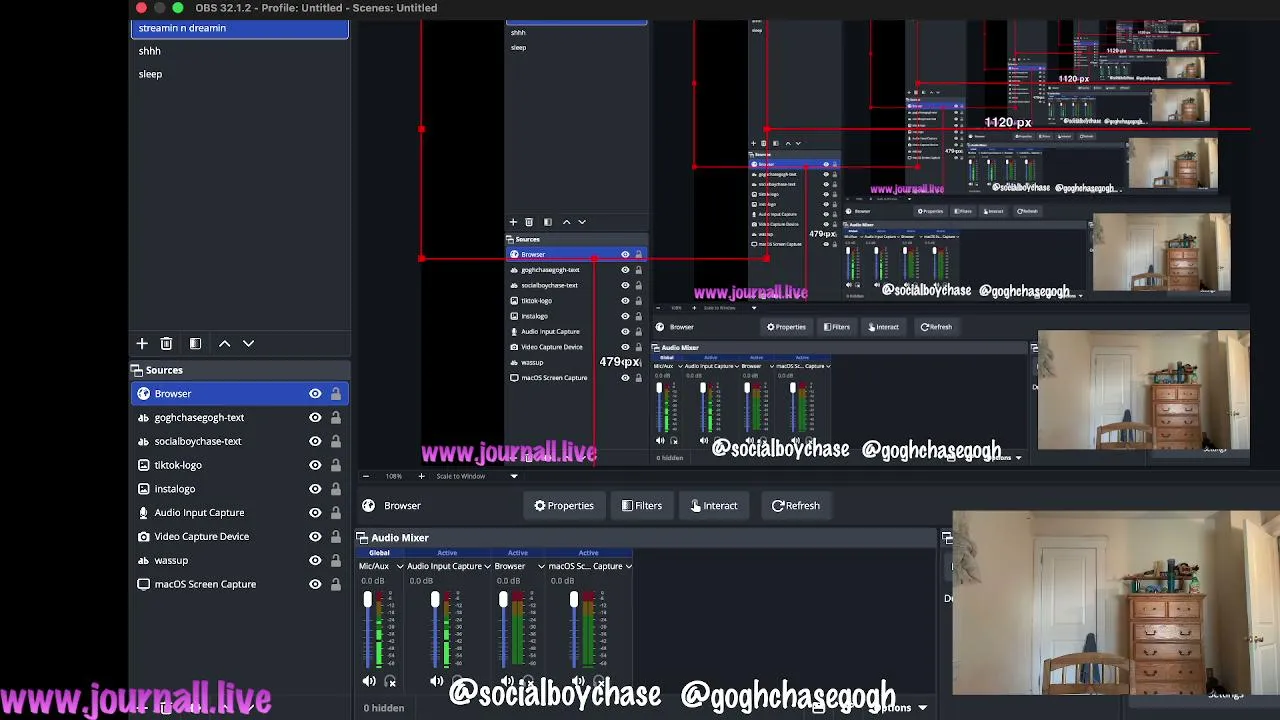
Task: Zoom in the preview with the plus icon
Action: [x=421, y=476]
